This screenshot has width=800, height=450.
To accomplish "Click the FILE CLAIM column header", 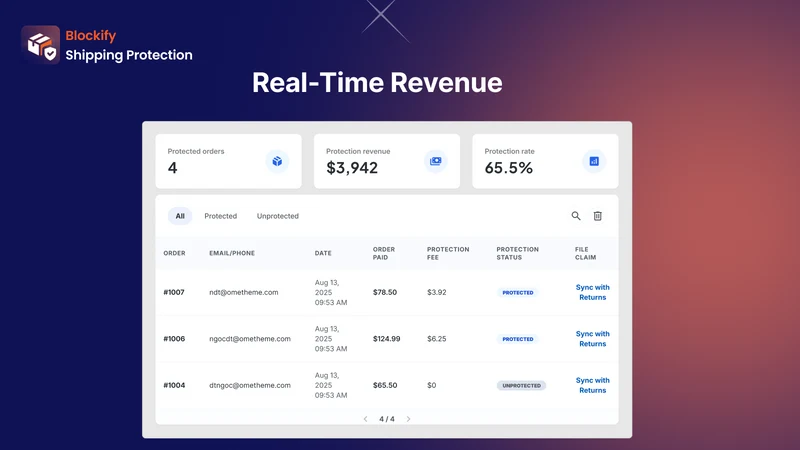I will (x=585, y=253).
